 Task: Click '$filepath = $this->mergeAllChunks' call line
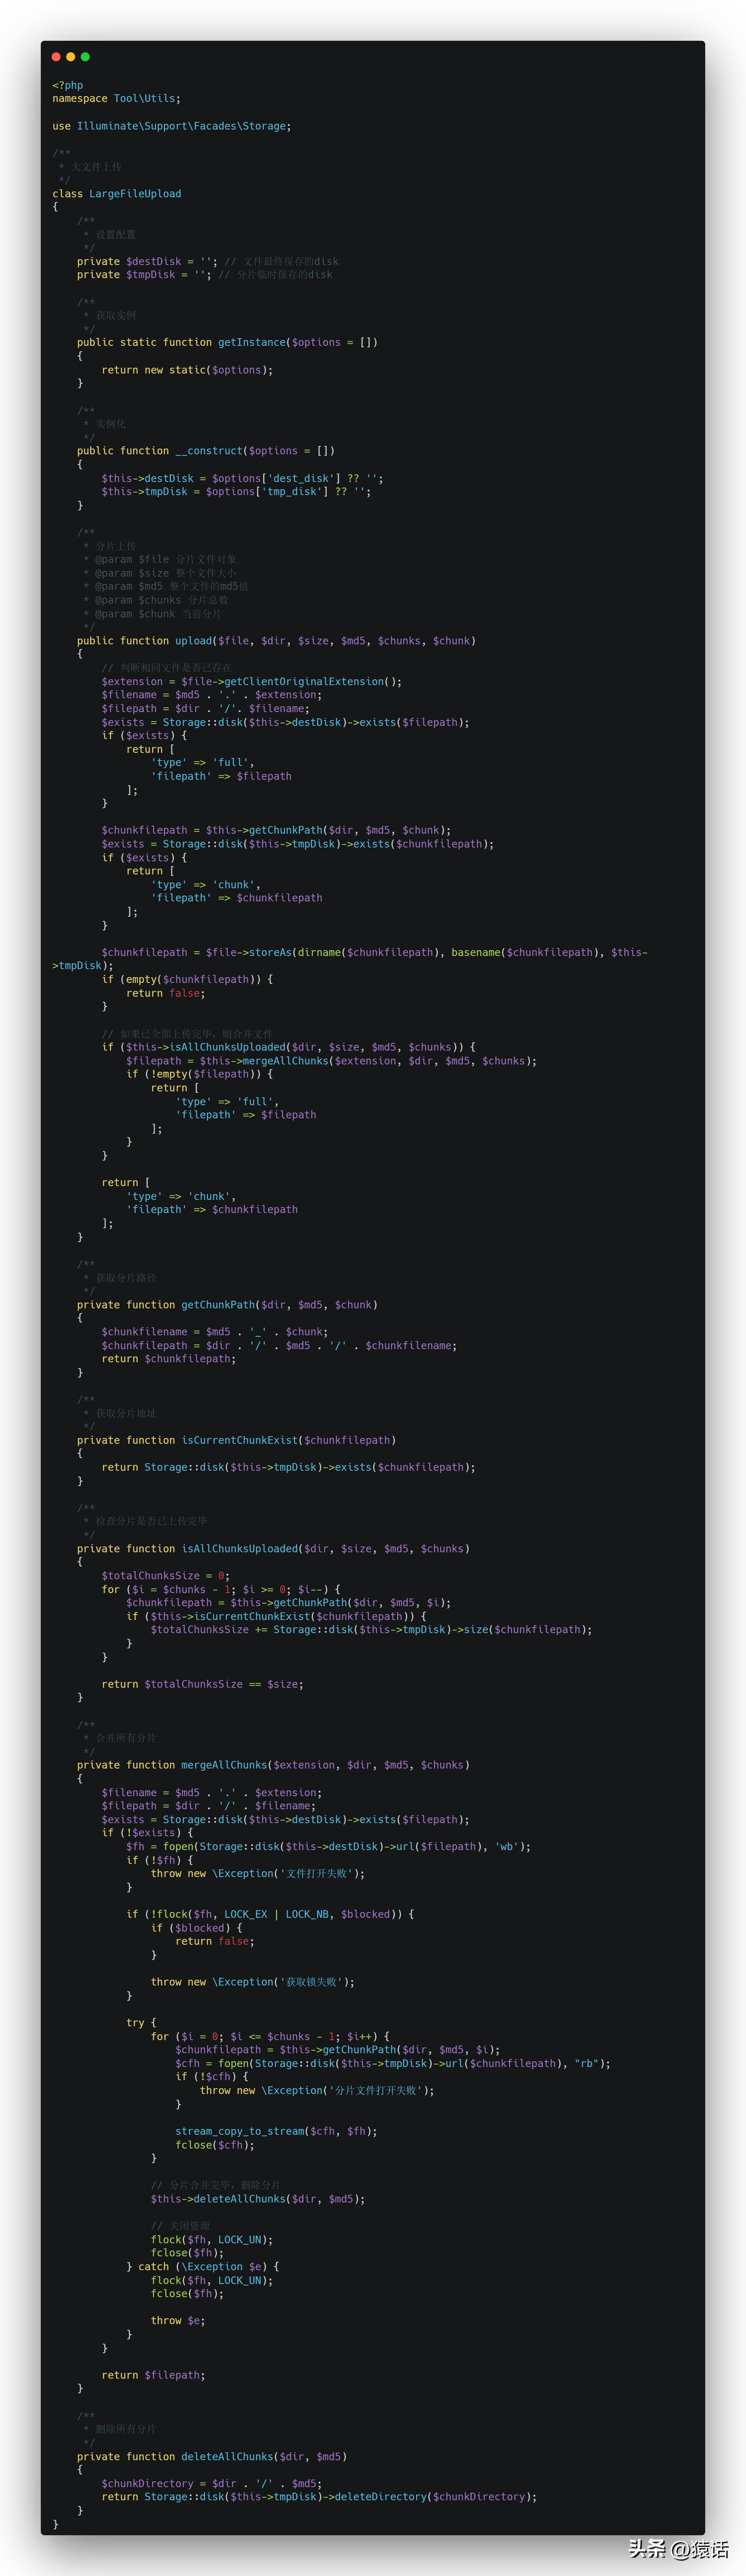click(x=331, y=1061)
